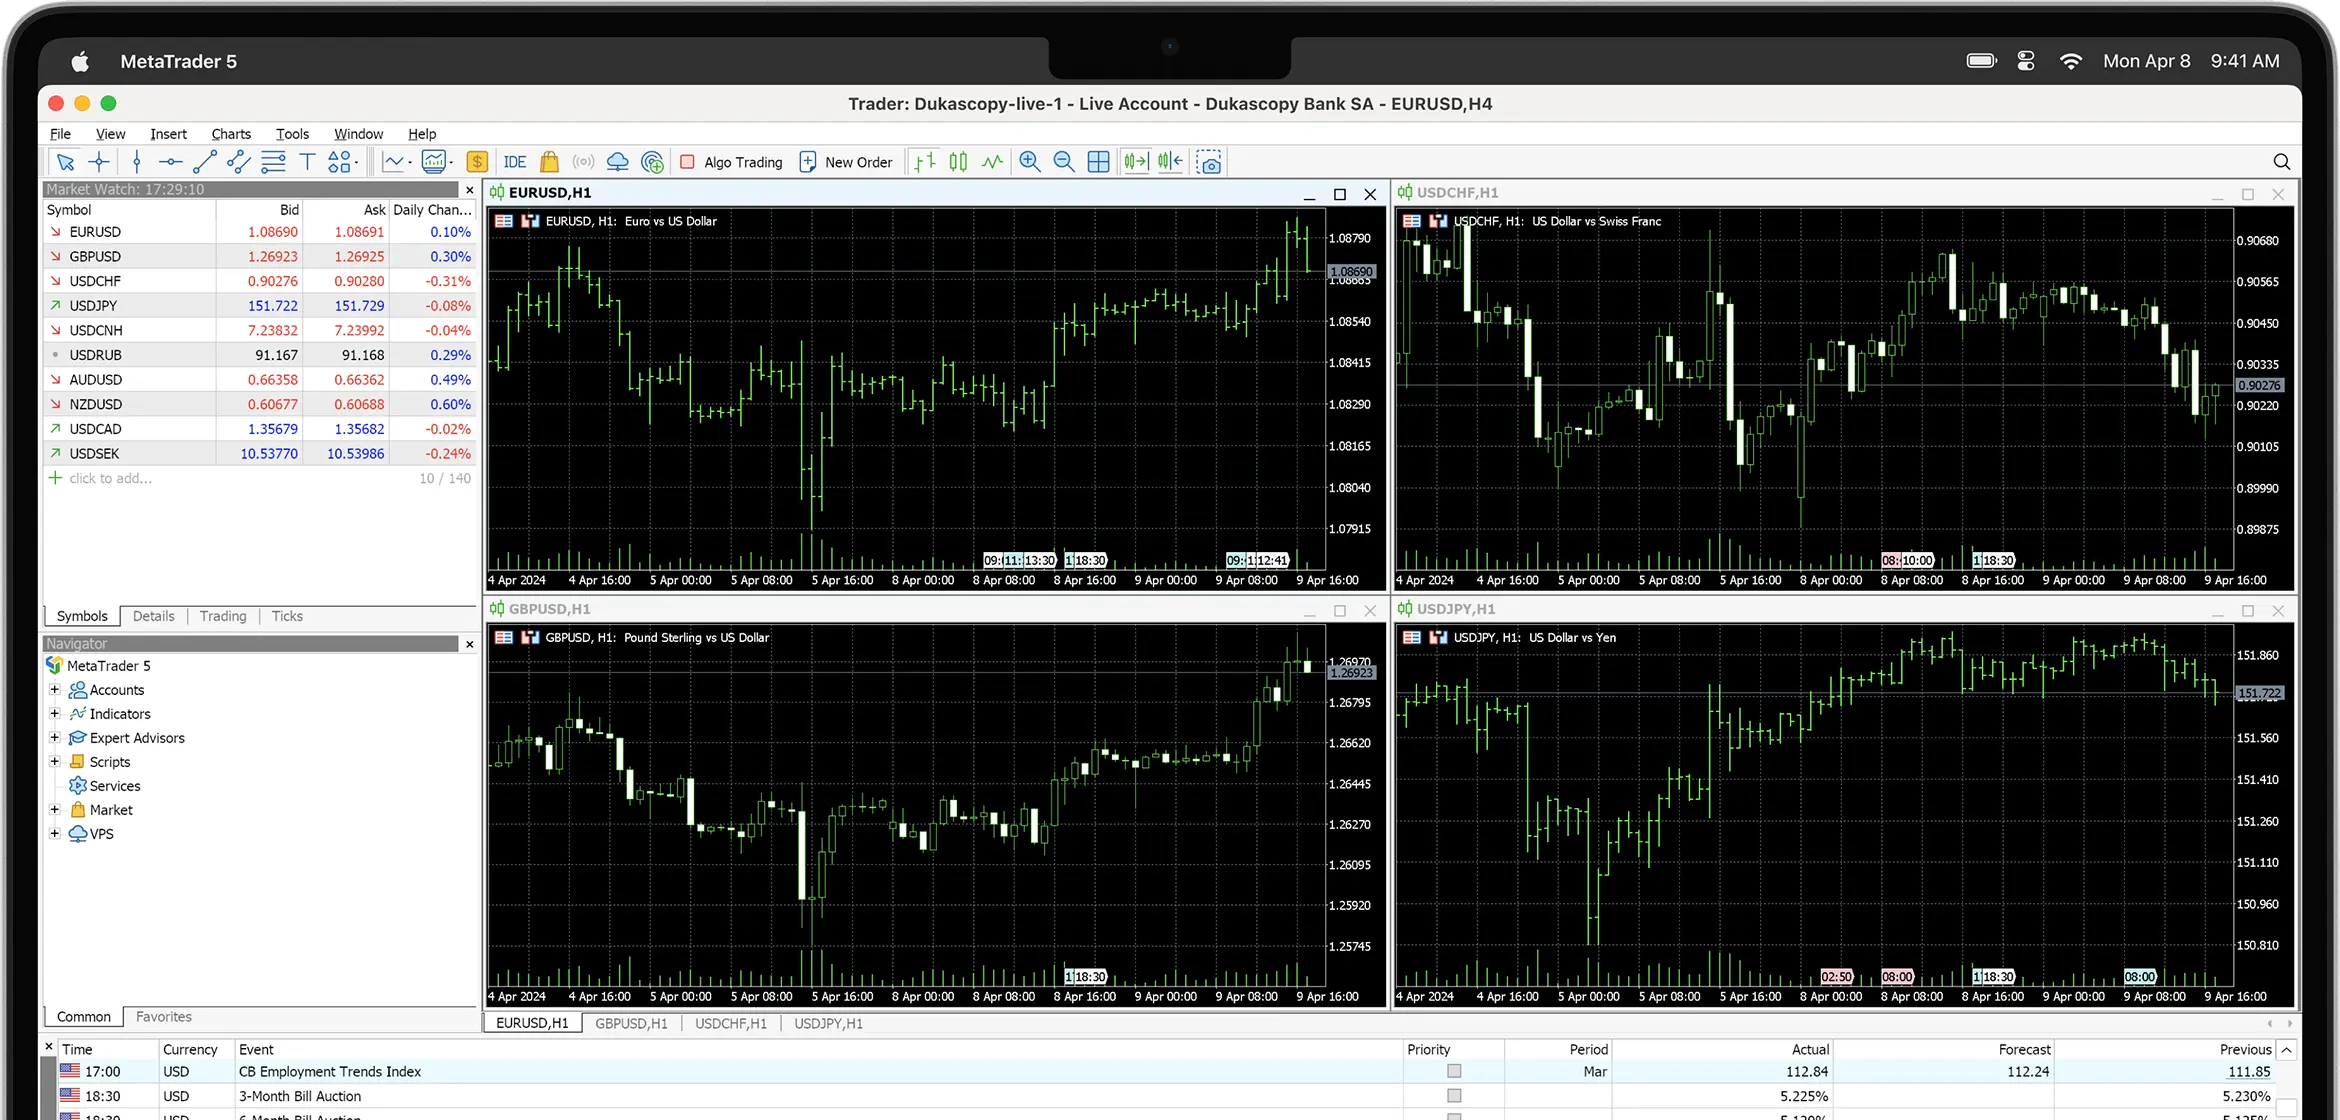Switch to the Ticks tab
The width and height of the screenshot is (2340, 1120).
tap(287, 616)
